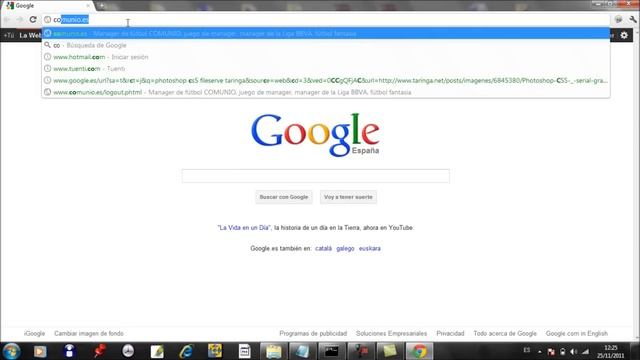Launch red pushpin taskbar icon
Screen dimensions: 640x360
click(x=99, y=351)
